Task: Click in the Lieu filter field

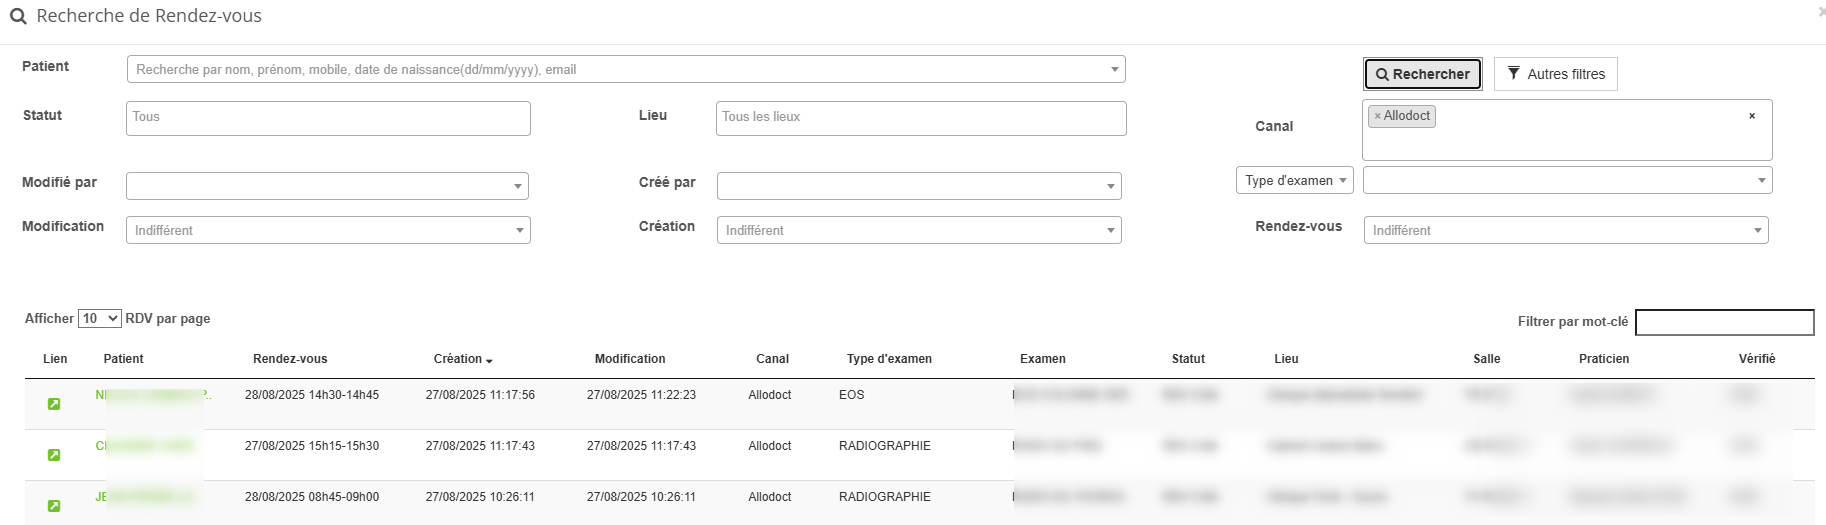Action: coord(920,118)
